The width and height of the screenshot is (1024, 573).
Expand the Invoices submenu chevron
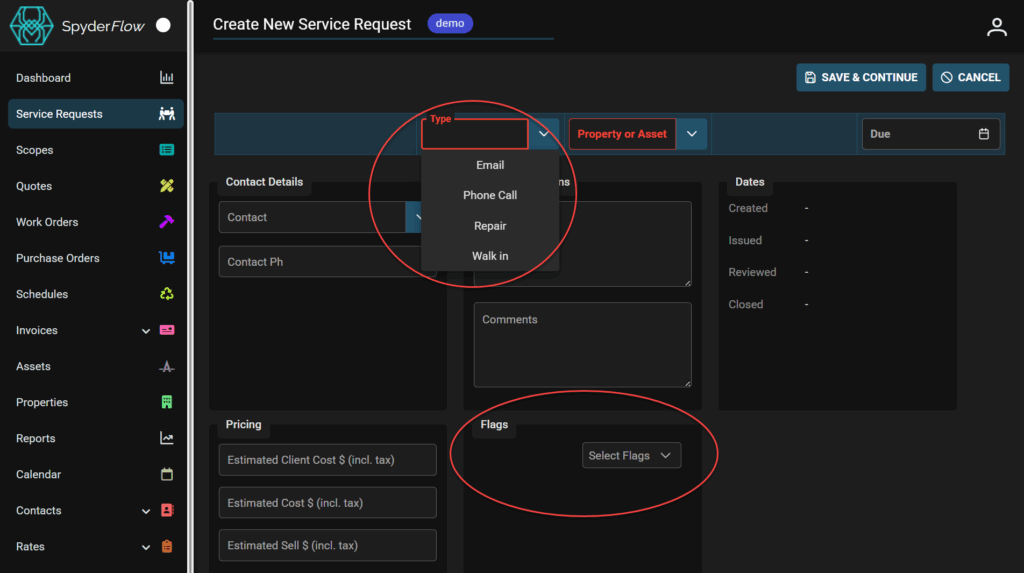146,331
